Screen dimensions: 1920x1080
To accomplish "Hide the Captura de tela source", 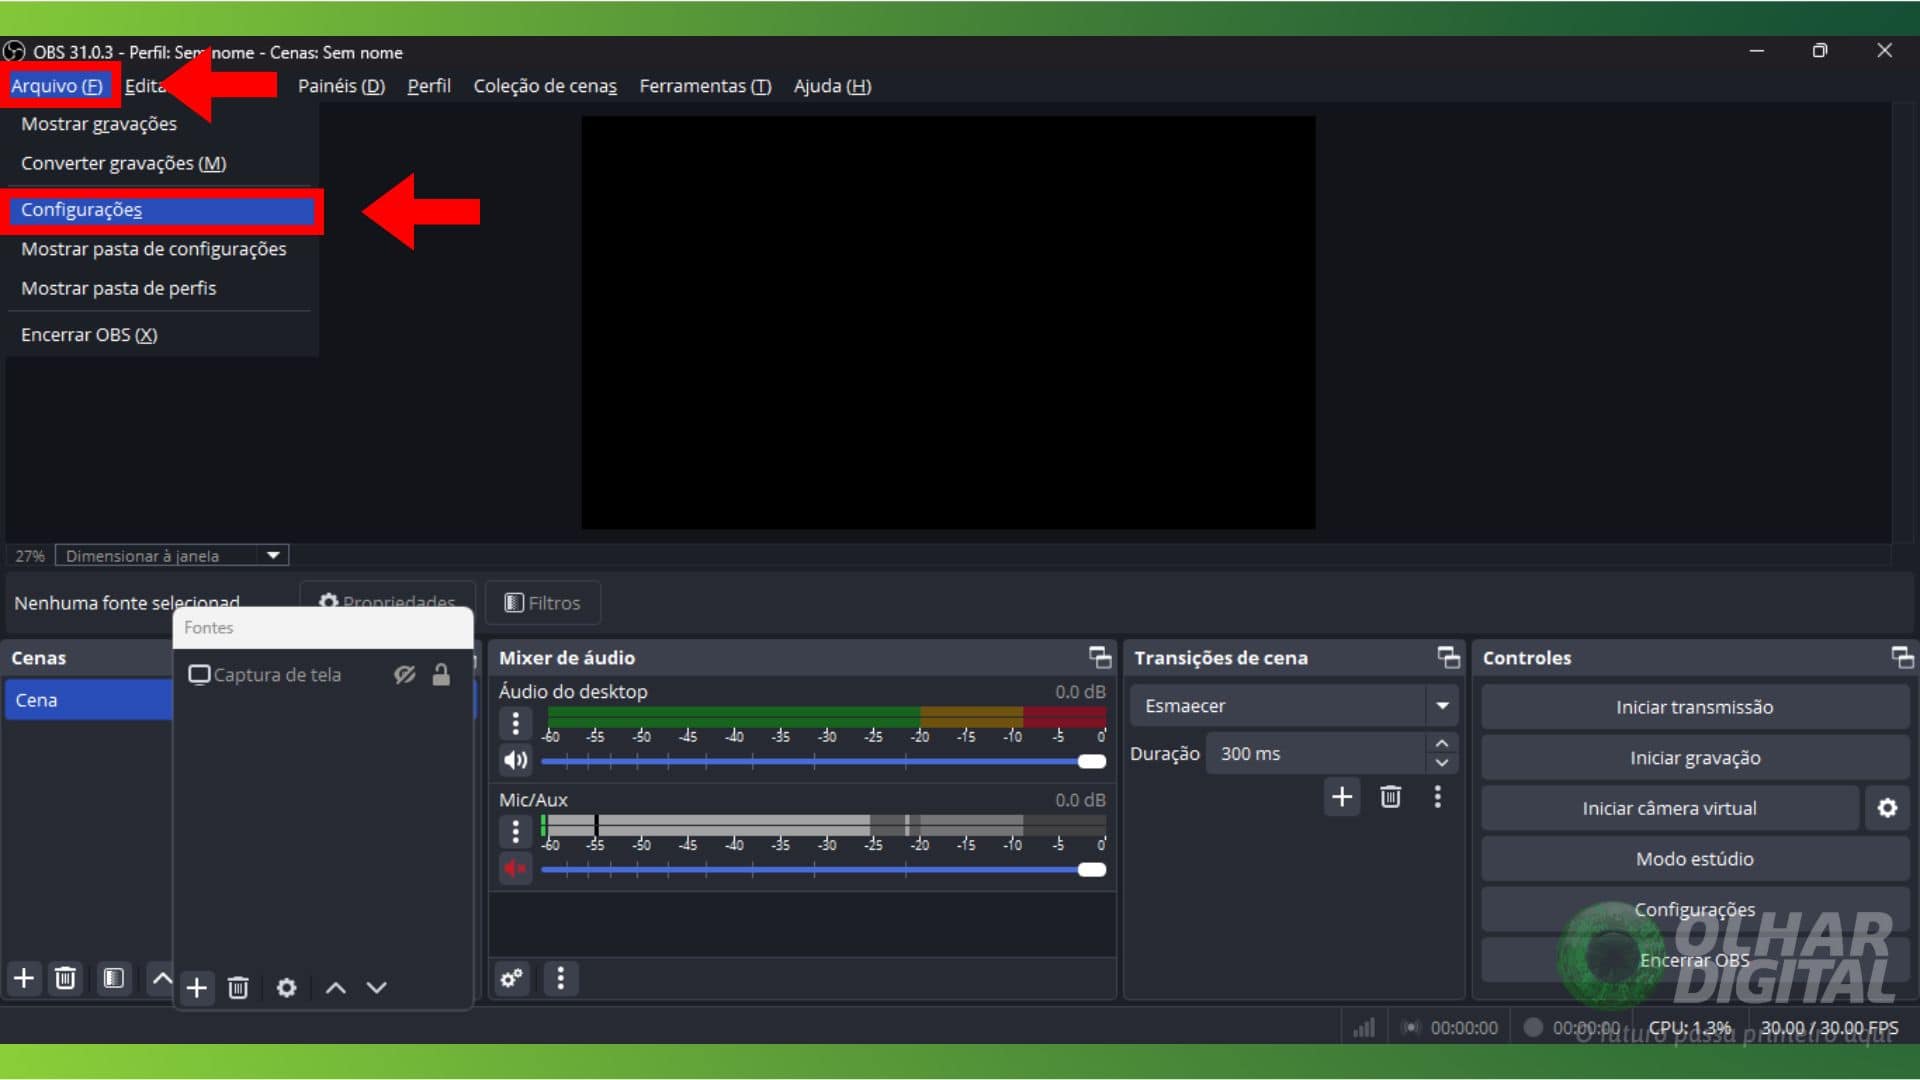I will 404,675.
